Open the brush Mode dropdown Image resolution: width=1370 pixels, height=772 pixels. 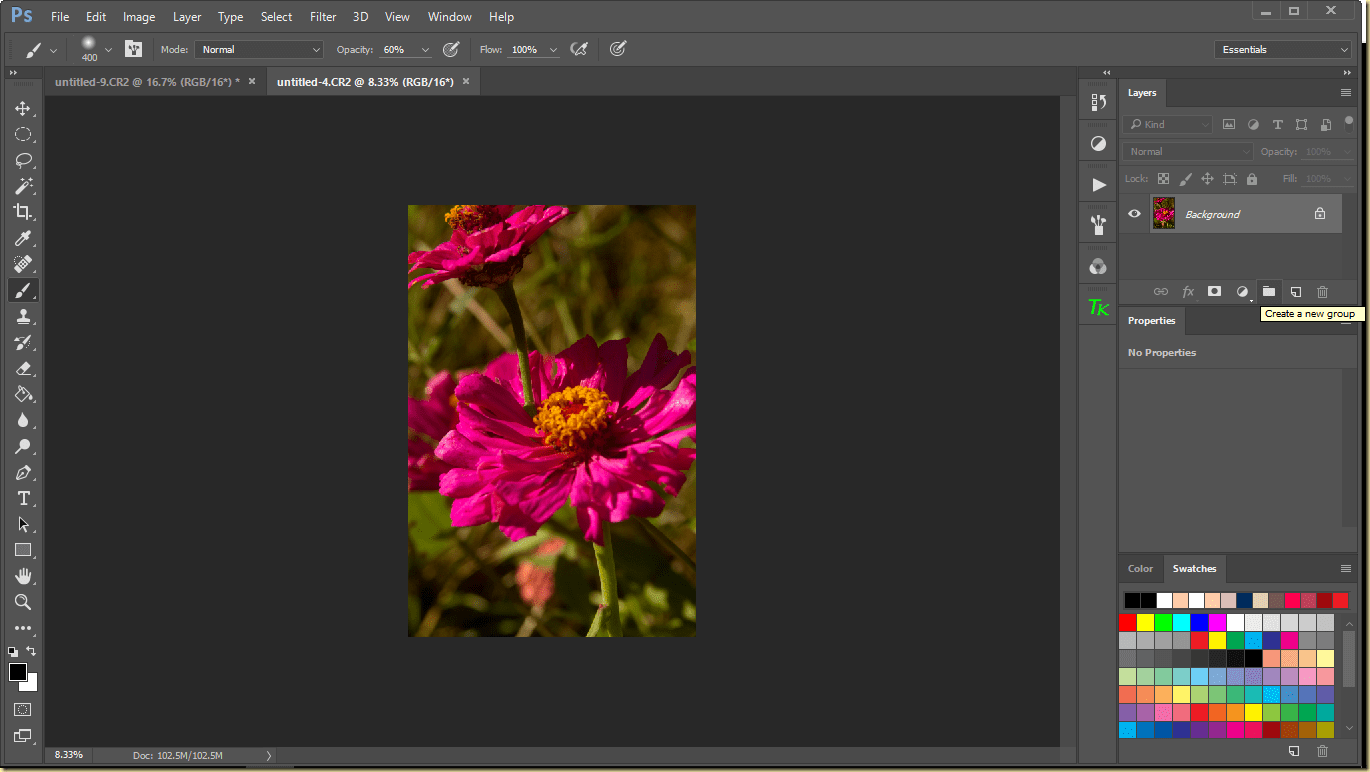pos(259,49)
